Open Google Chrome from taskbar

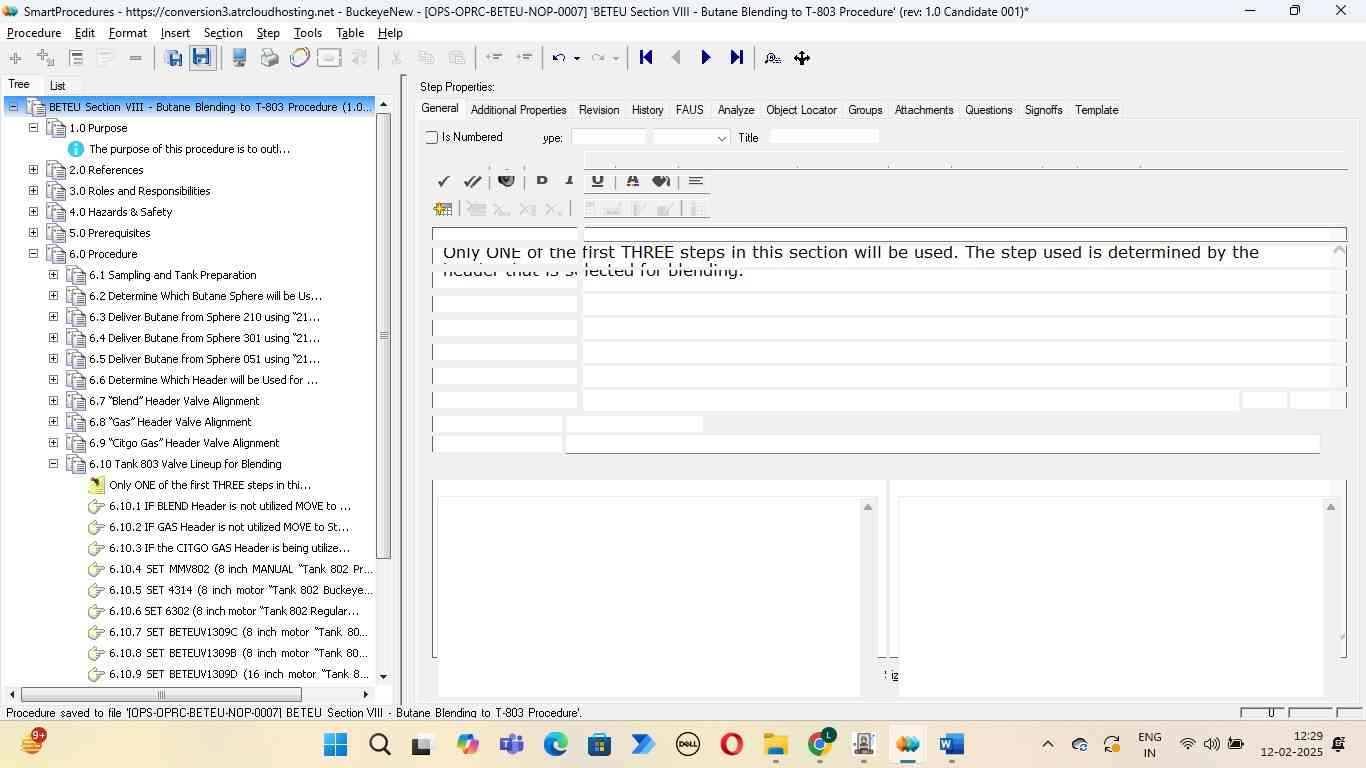(820, 744)
